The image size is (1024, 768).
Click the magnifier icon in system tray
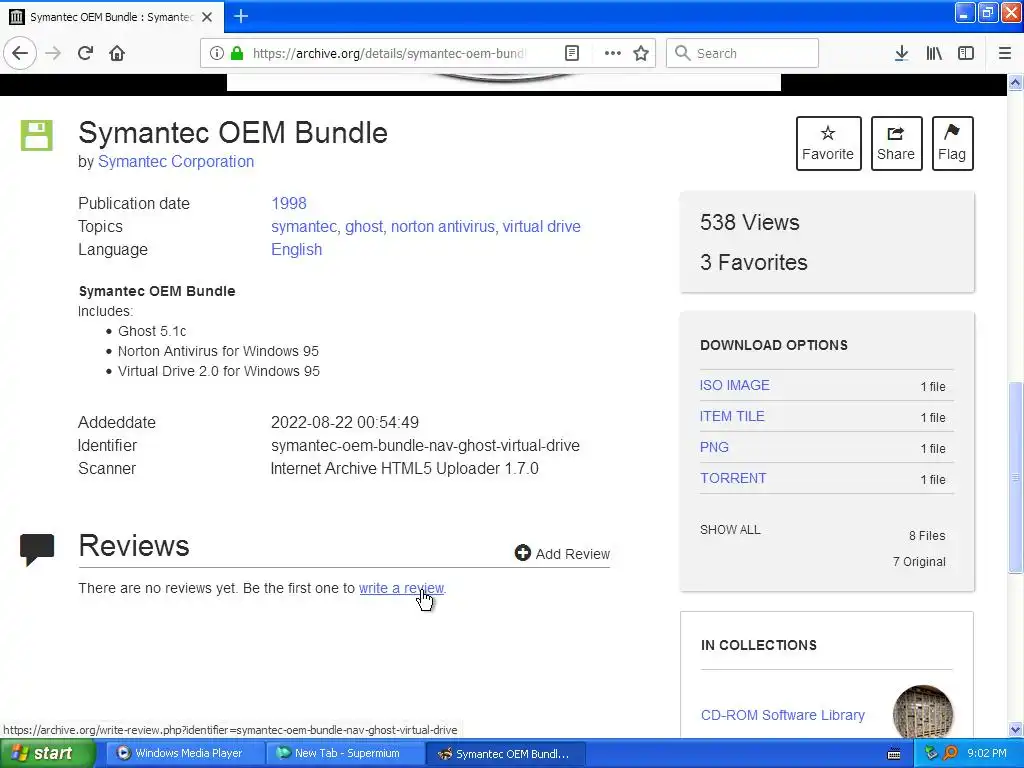pyautogui.click(x=950, y=753)
